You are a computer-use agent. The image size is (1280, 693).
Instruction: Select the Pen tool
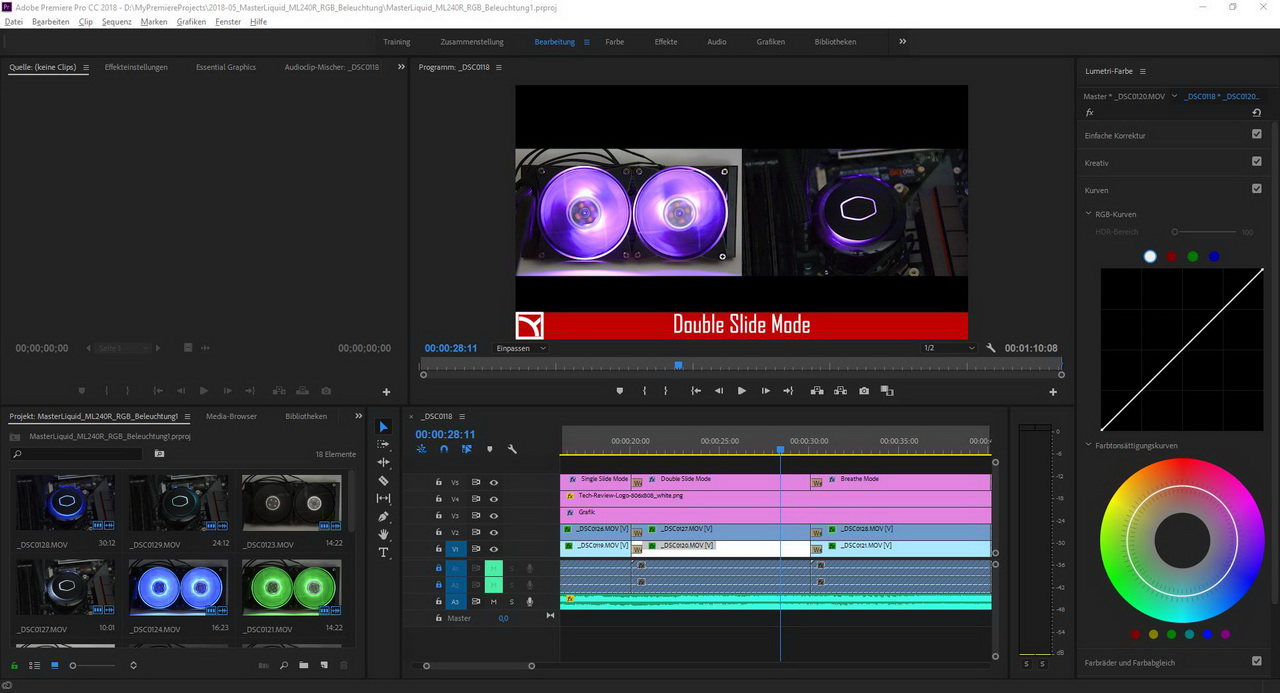pyautogui.click(x=383, y=517)
